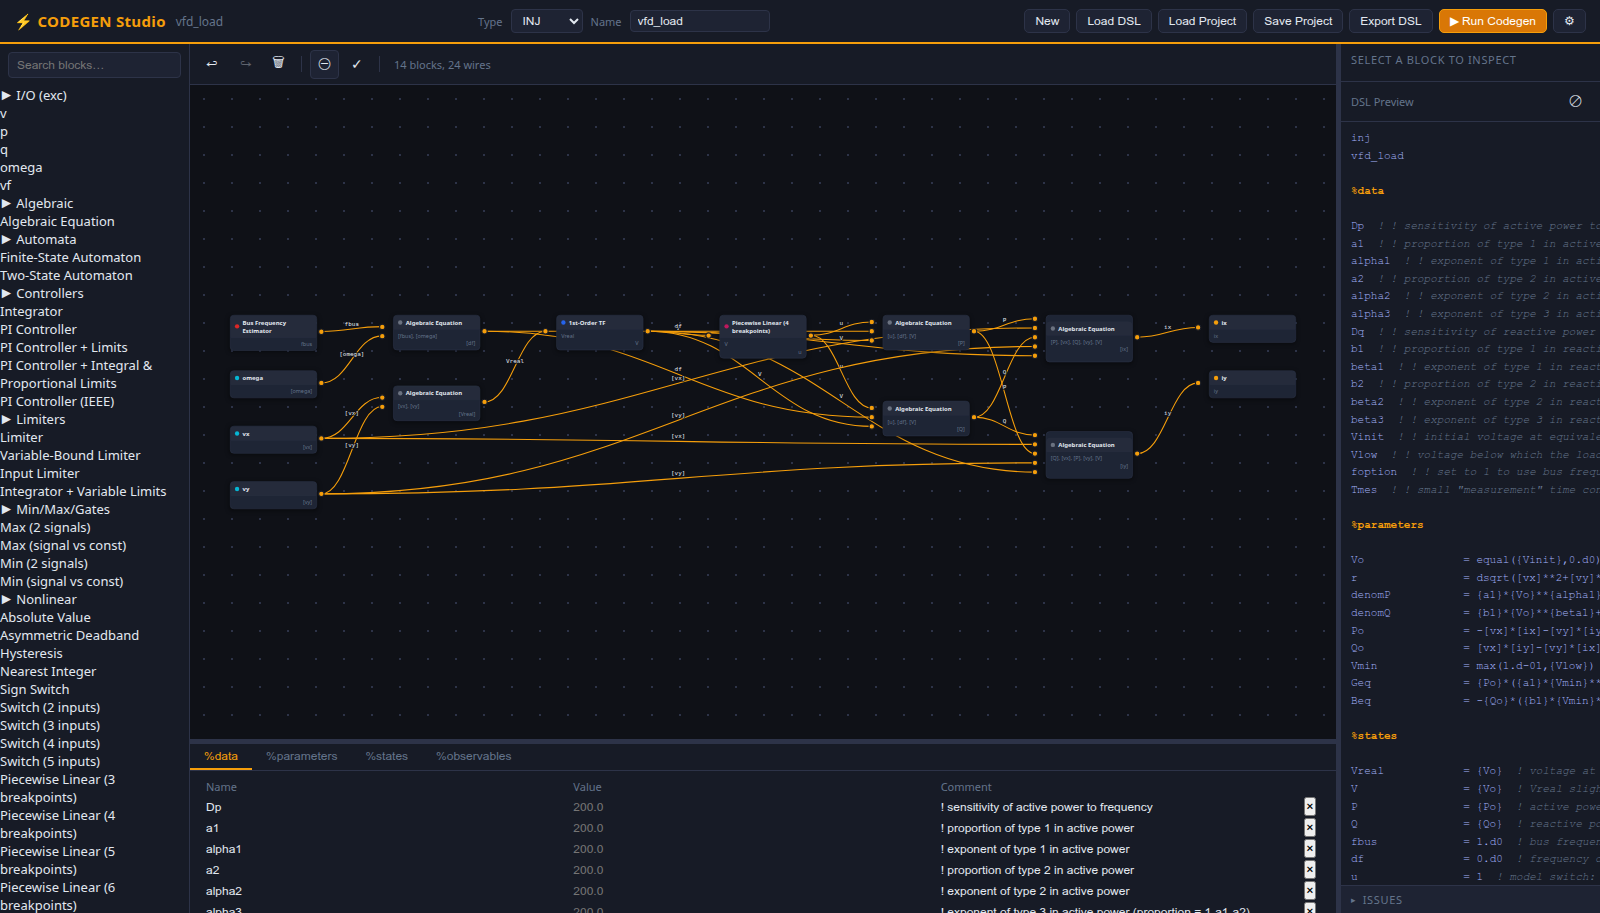The width and height of the screenshot is (1600, 913).
Task: Collapse the Algebraic category
Action: [38, 203]
